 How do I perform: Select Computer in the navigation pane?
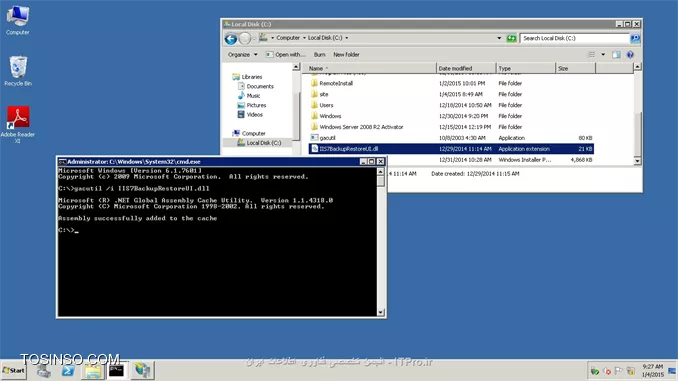coord(249,133)
